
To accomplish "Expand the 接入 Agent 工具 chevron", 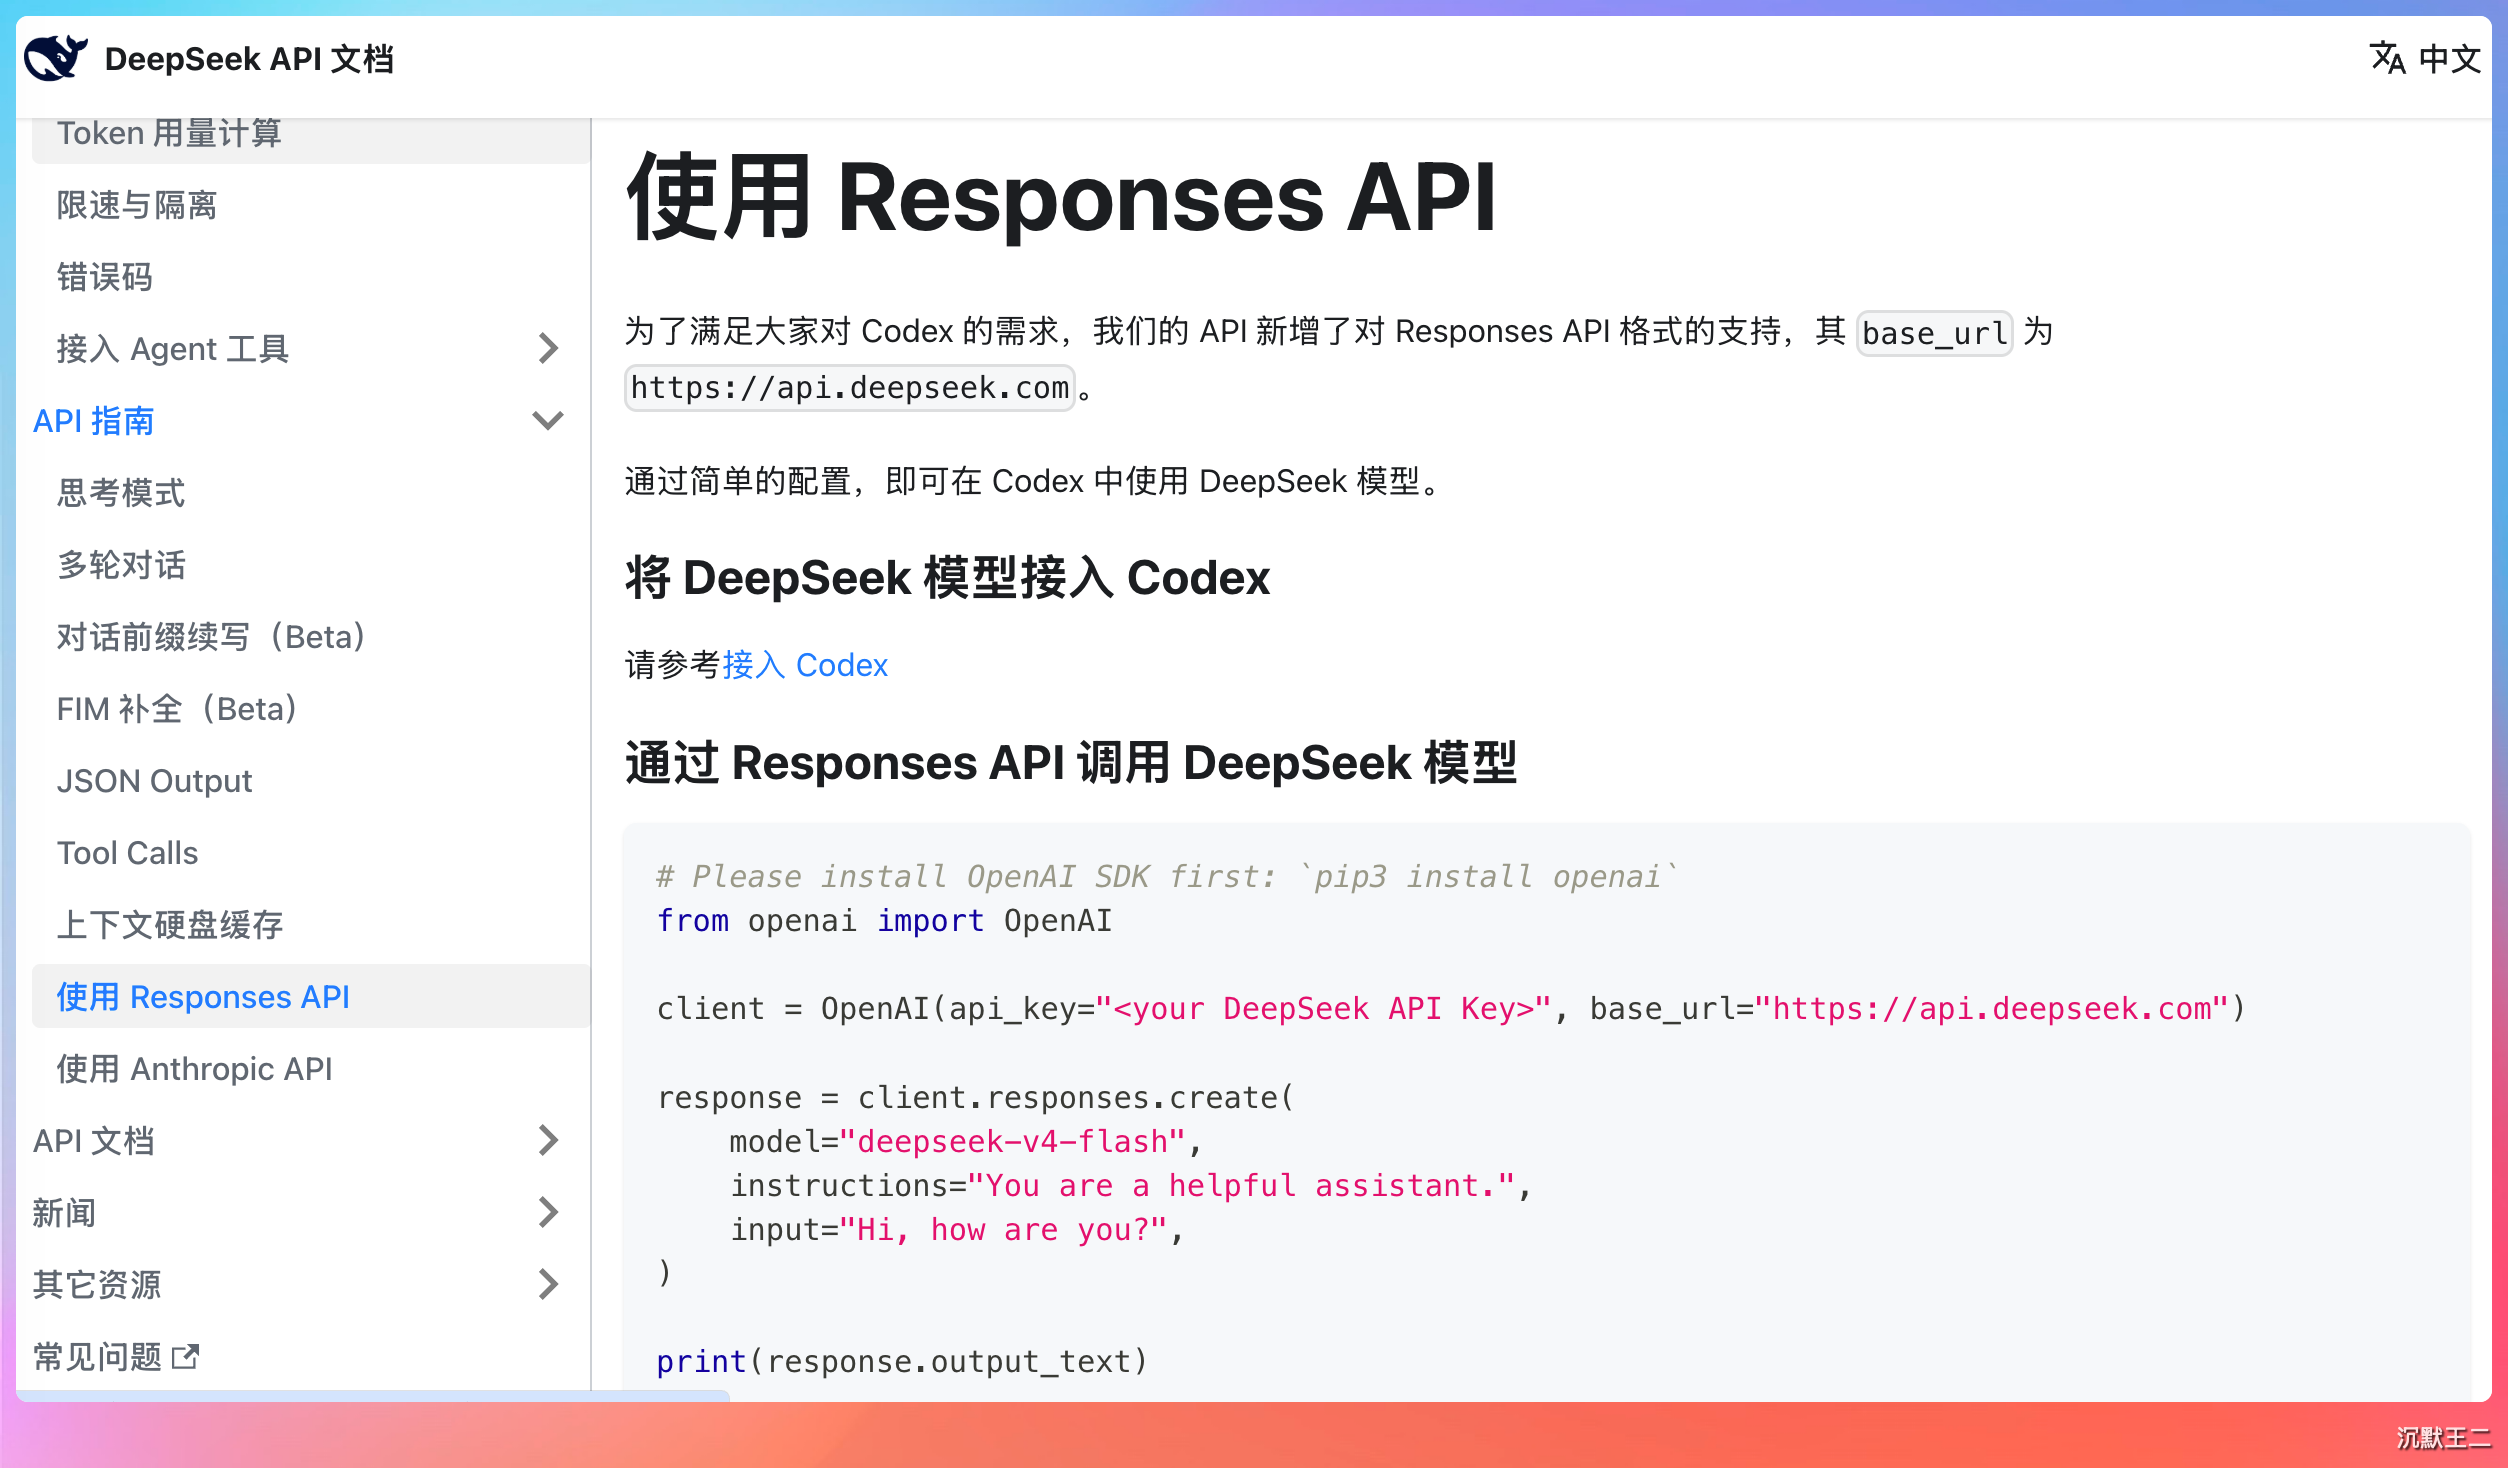I will tap(548, 348).
